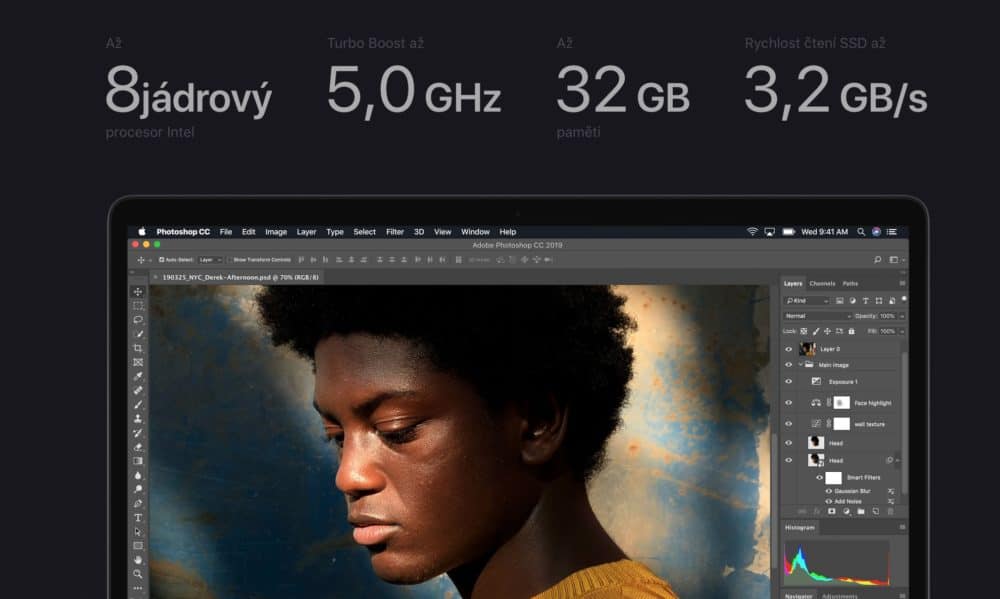Hide the Main image group
1000x599 pixels.
tap(788, 365)
